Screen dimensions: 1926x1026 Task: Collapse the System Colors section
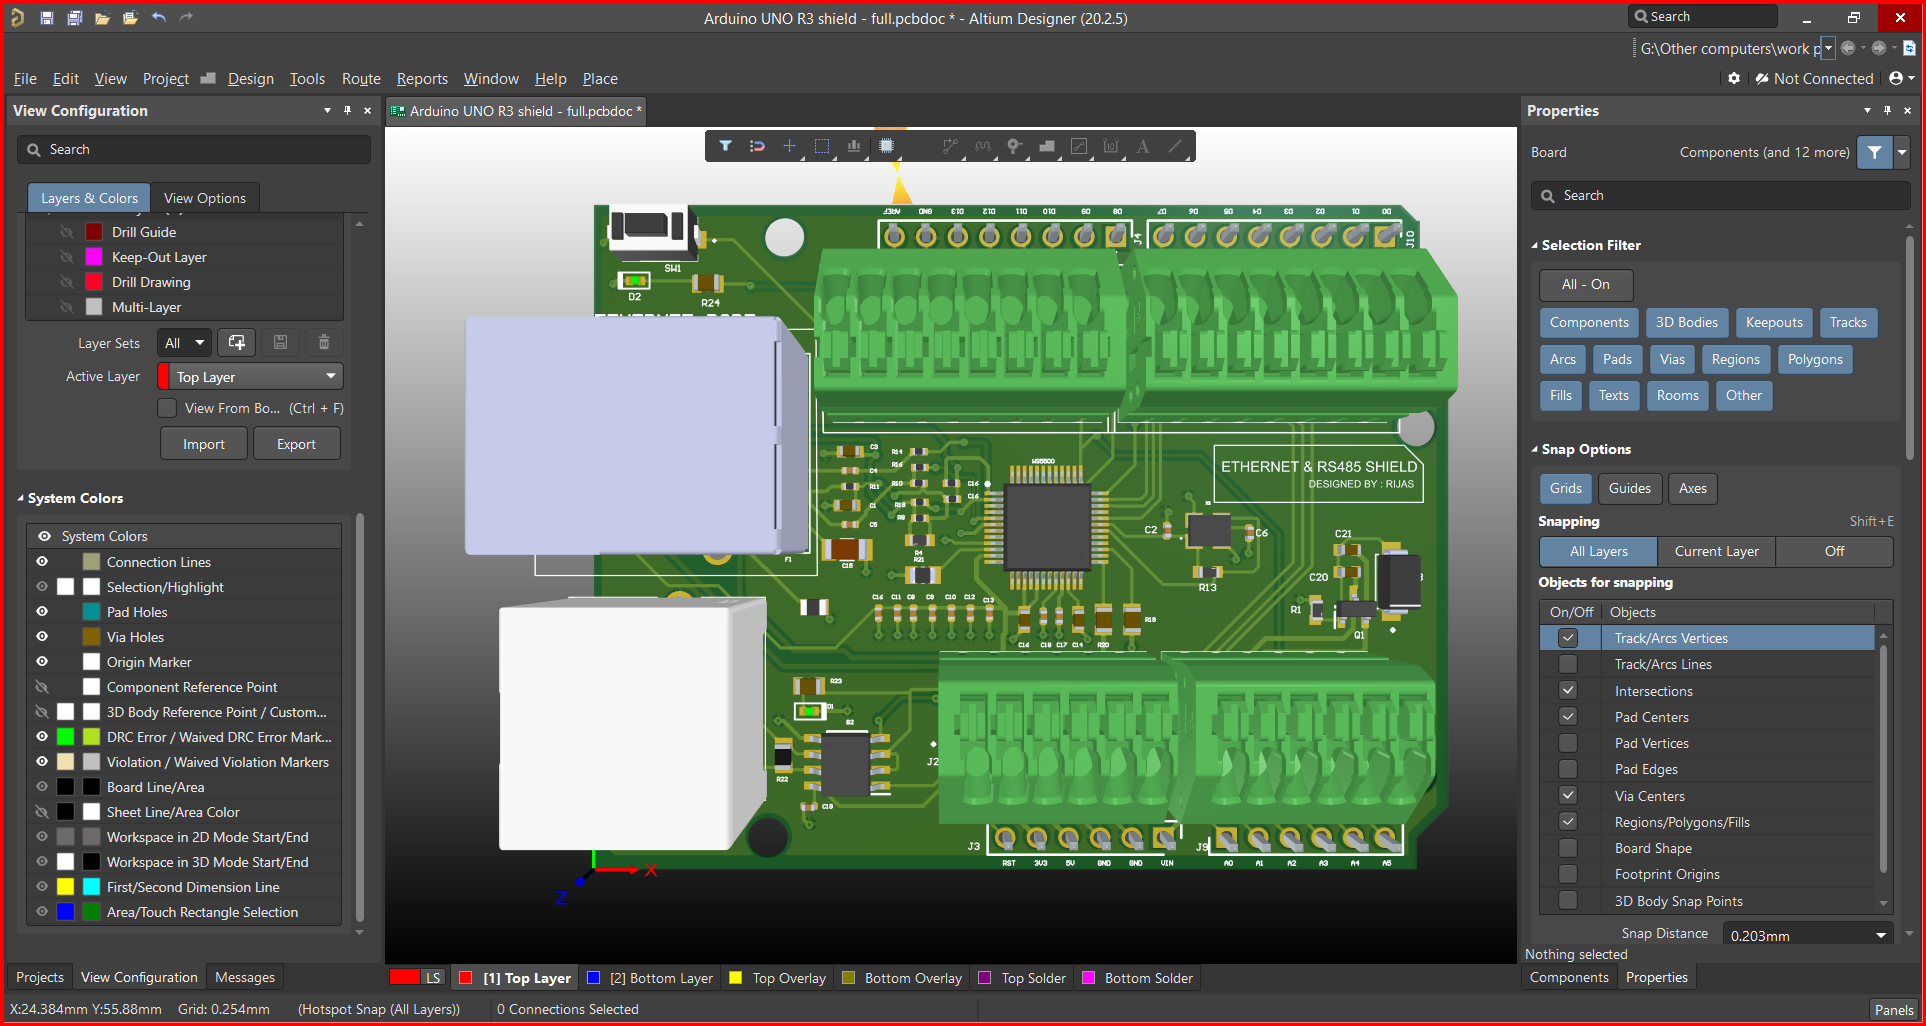coord(20,498)
